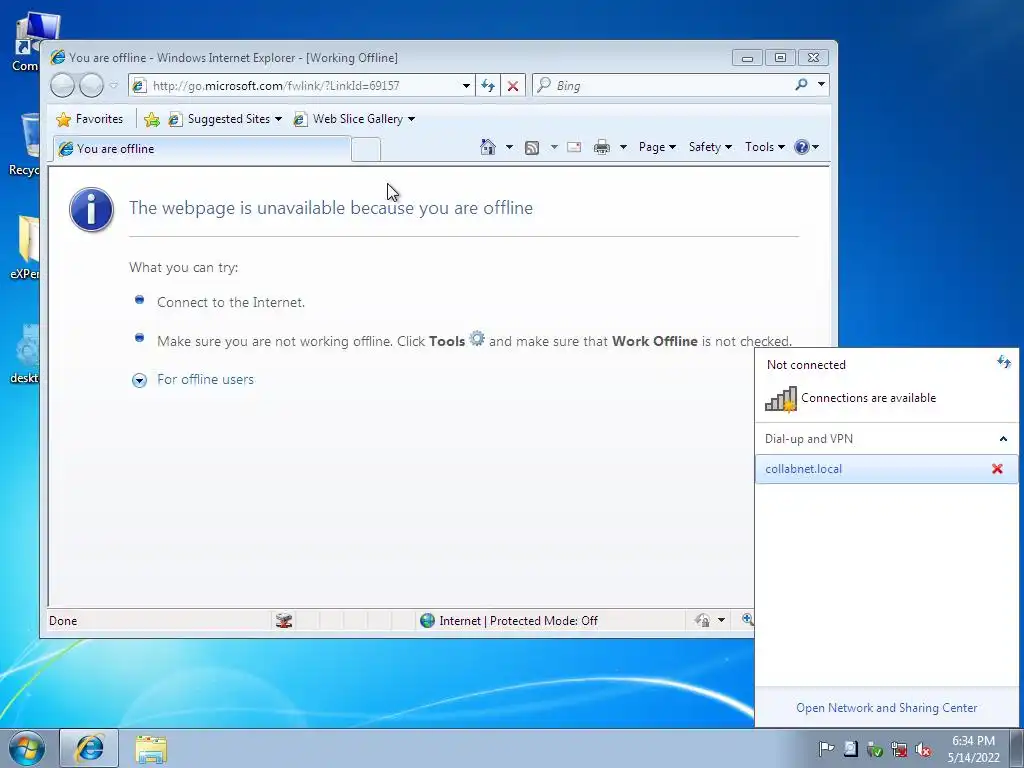Viewport: 1024px width, 768px height.
Task: Open Suggested Sites
Action: (225, 119)
